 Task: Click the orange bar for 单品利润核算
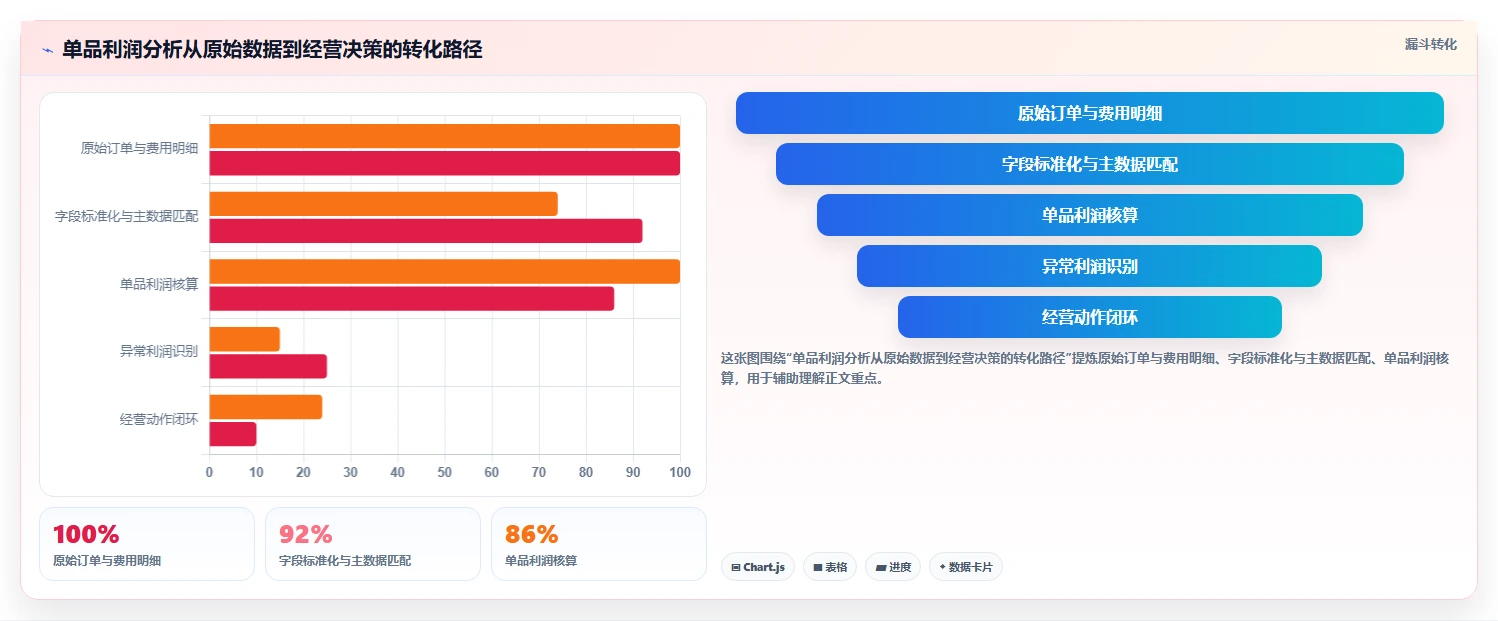click(x=444, y=271)
